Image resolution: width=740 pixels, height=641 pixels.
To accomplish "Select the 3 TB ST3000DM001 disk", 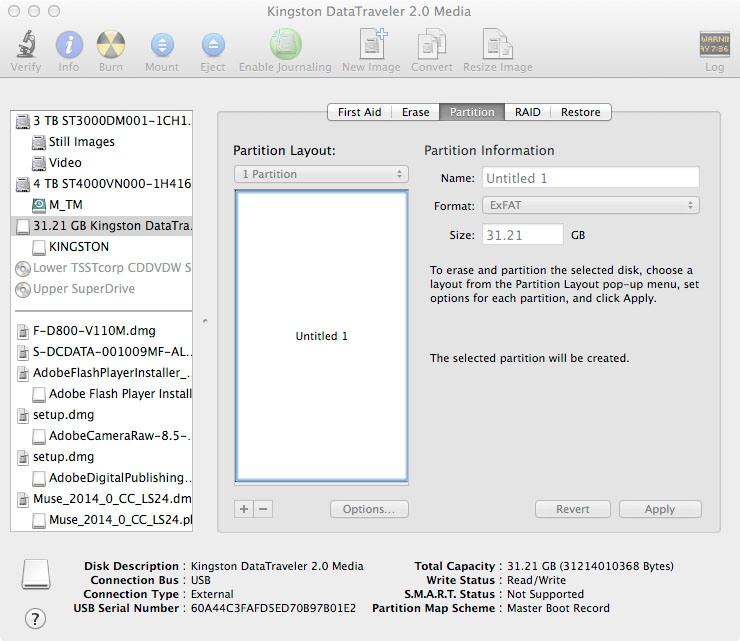I will coord(102,121).
